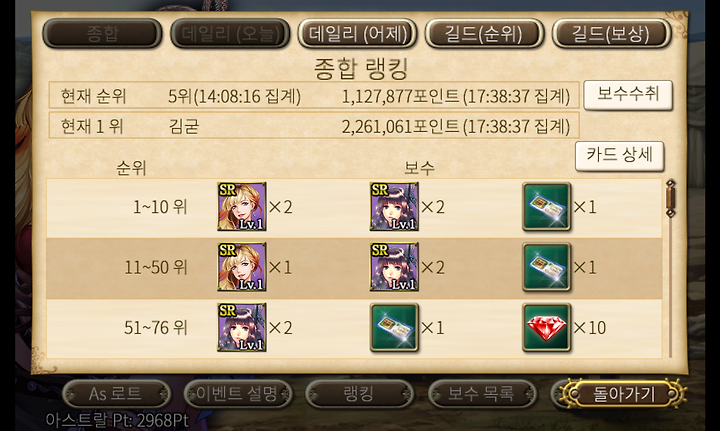The image size is (720, 431).
Task: Switch to the 데일리 (오늘) tab
Action: coord(230,34)
